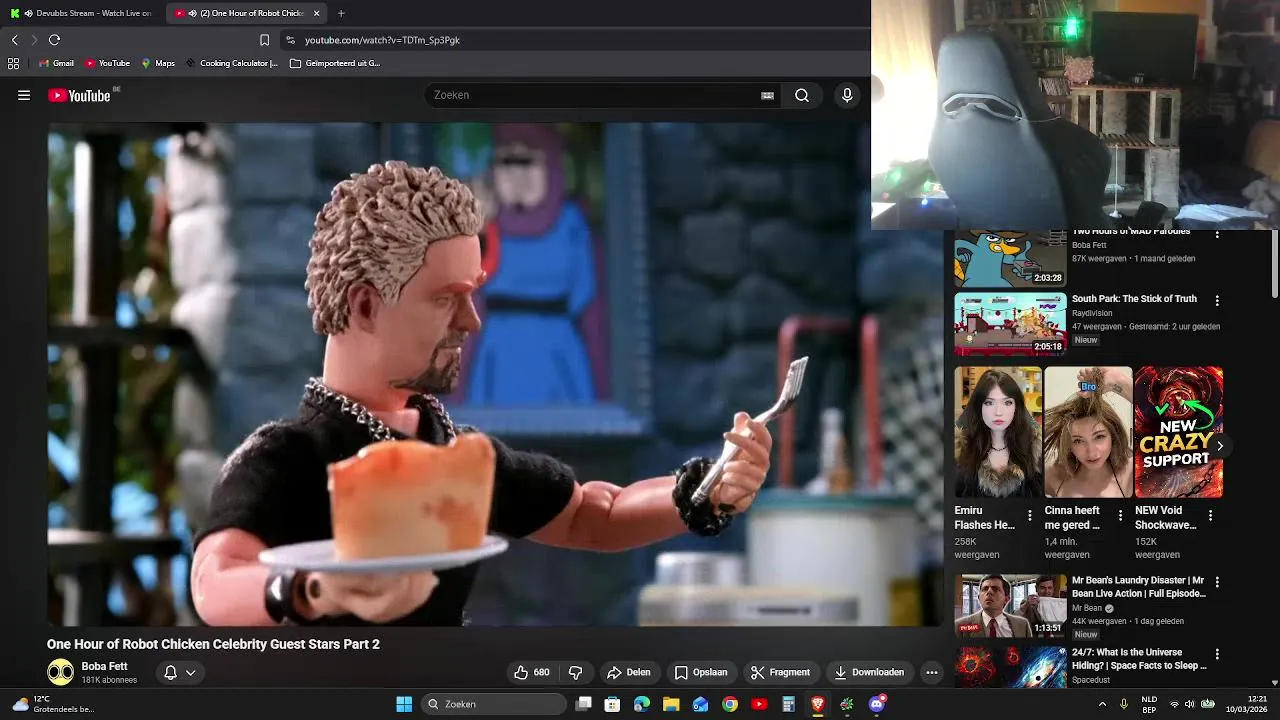Image resolution: width=1280 pixels, height=720 pixels.
Task: Open the Geïmporteerd uit G... bookmarks folder
Action: coord(334,63)
